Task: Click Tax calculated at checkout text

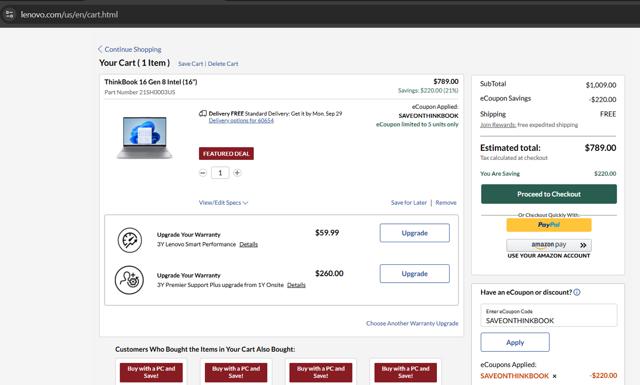Action: [x=514, y=158]
